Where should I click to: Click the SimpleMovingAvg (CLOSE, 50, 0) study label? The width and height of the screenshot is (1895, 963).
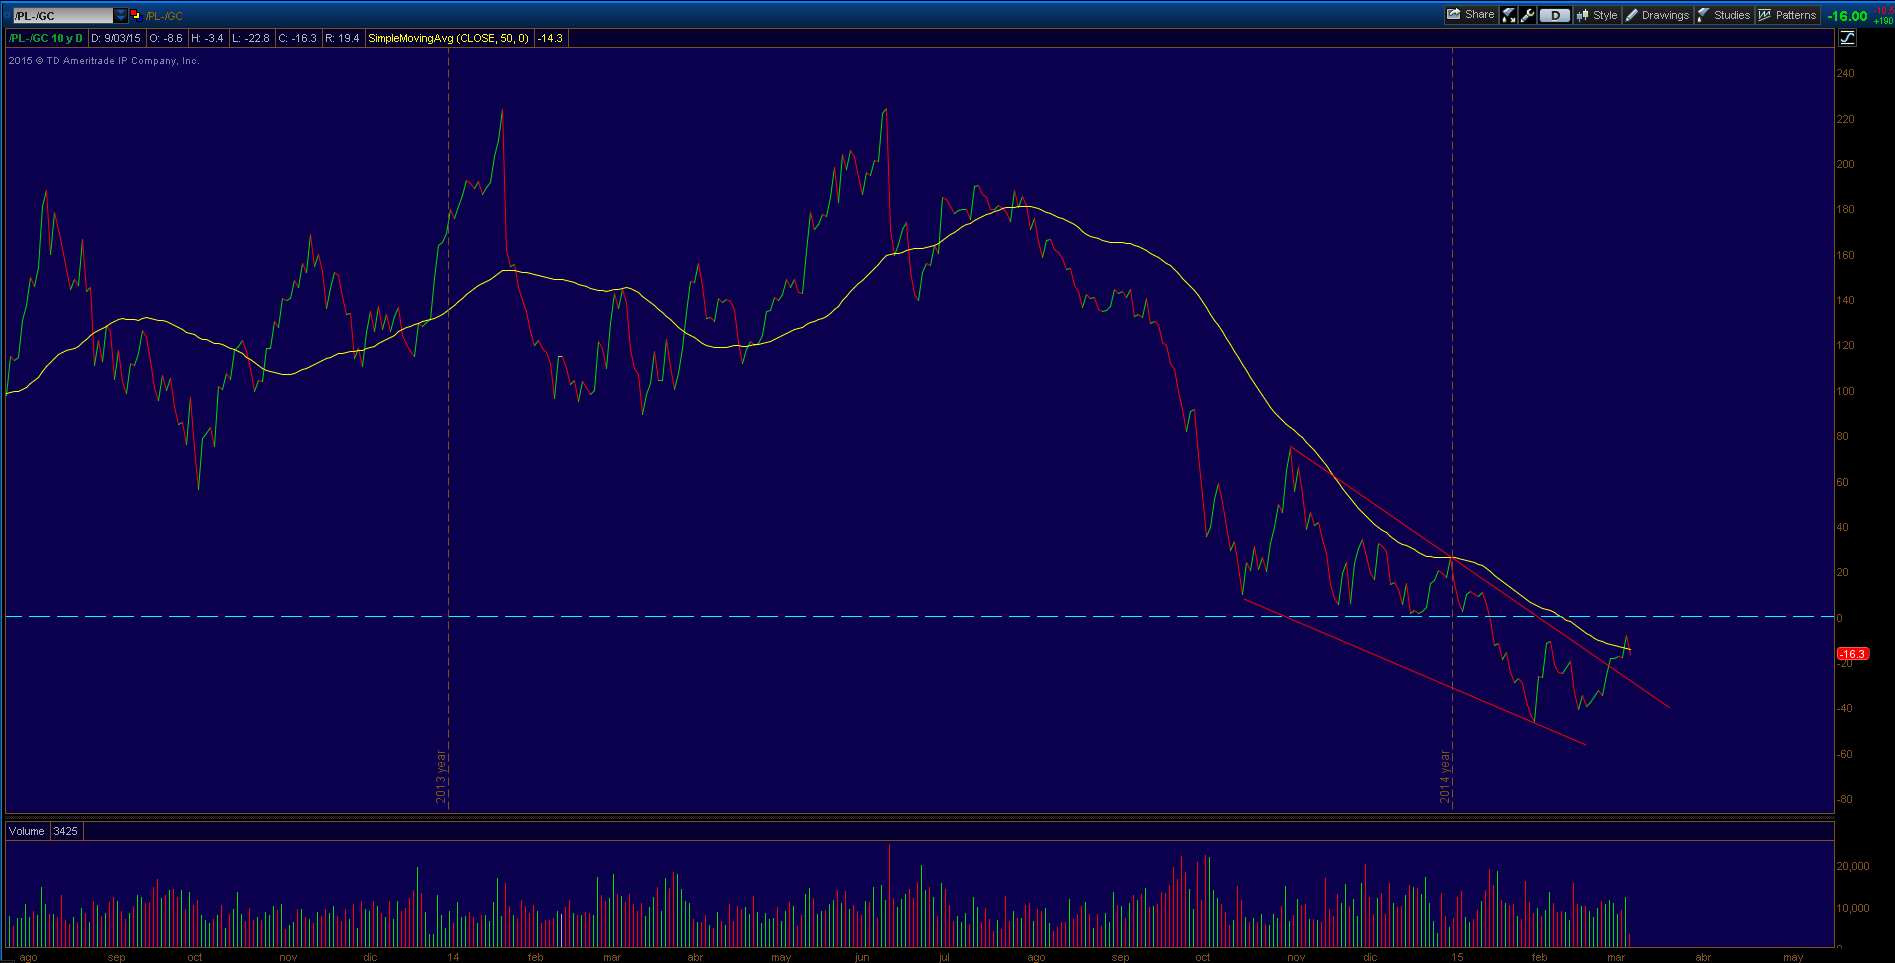click(449, 38)
